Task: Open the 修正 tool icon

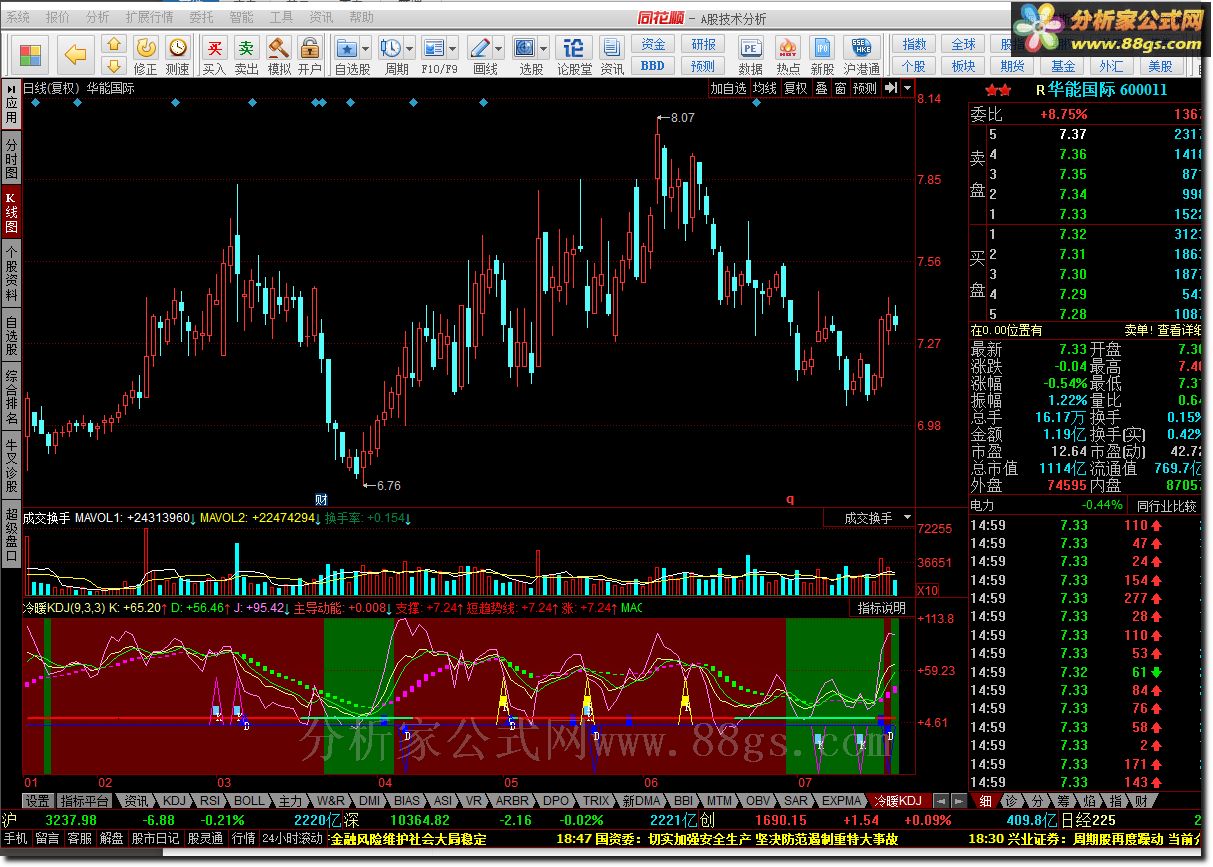Action: click(146, 55)
